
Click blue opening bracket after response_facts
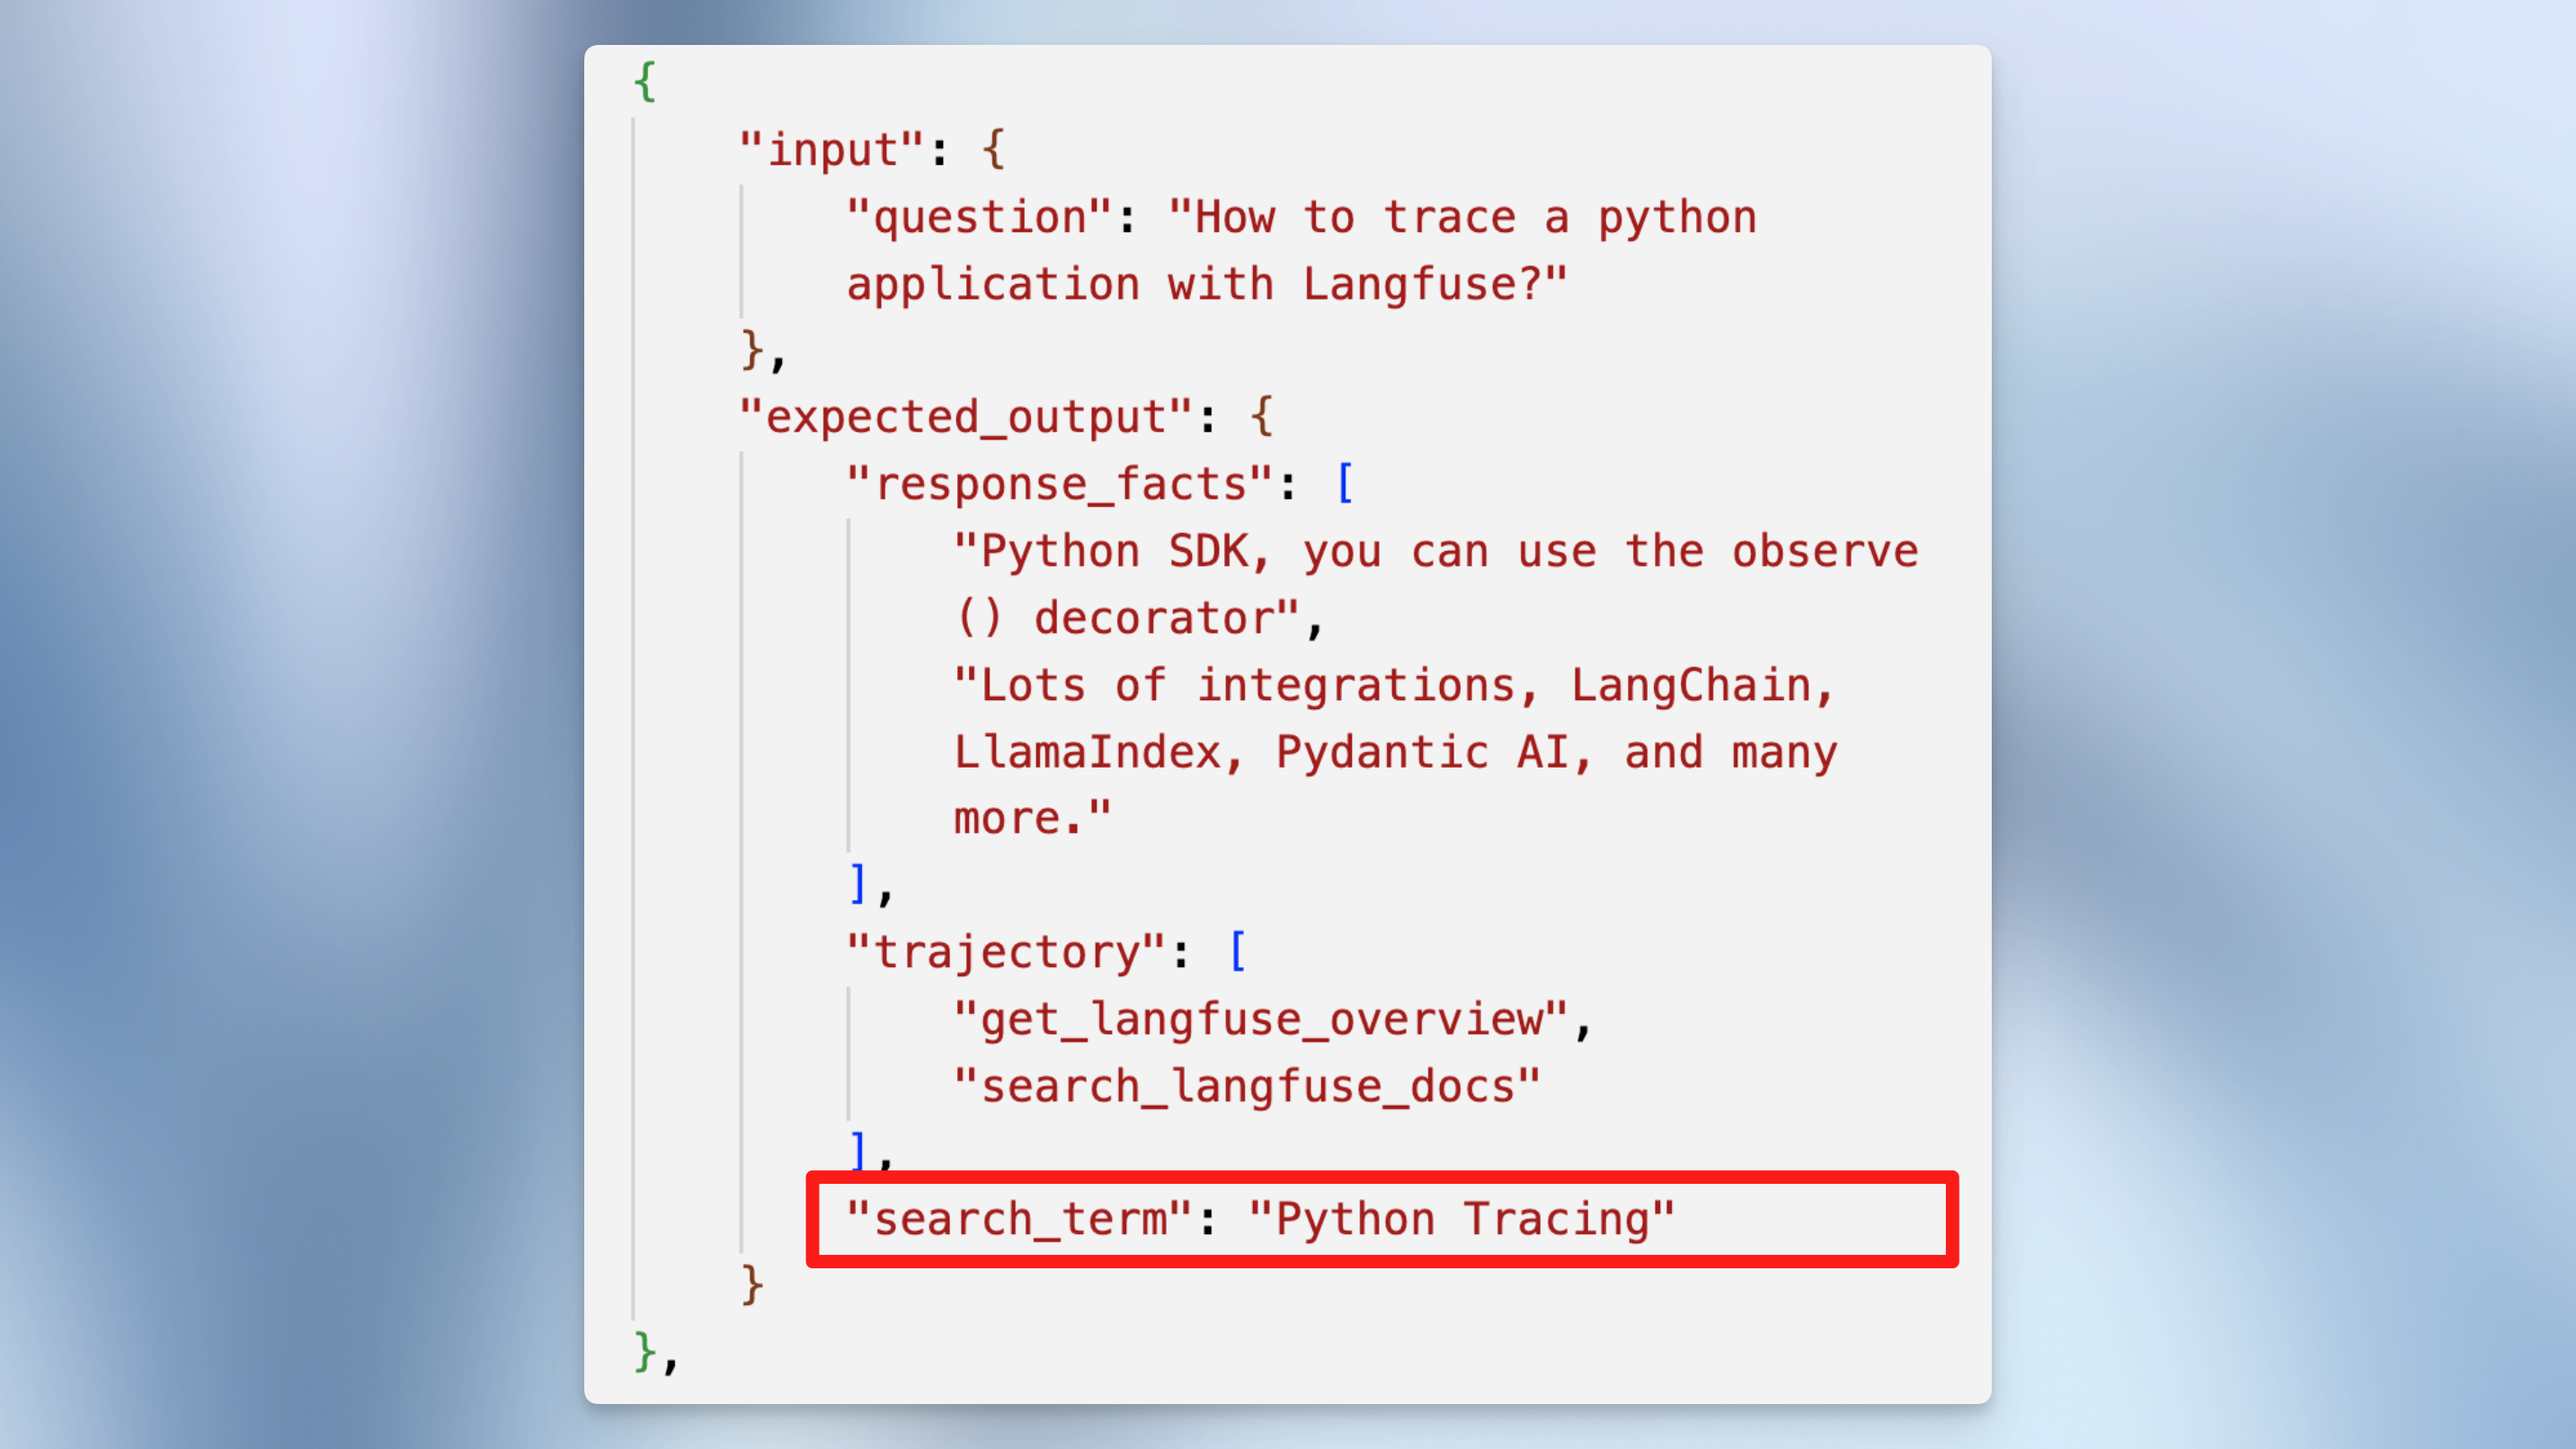1345,484
